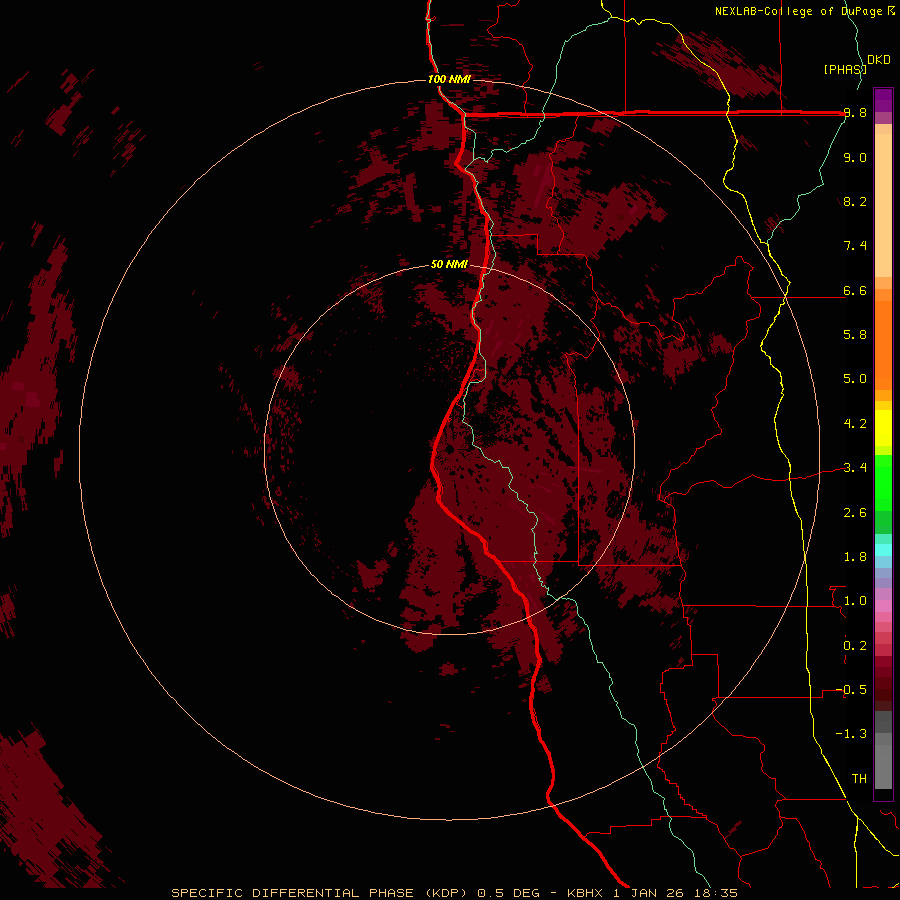900x900 pixels.
Task: Click the TH label on the color scale
Action: (x=859, y=779)
